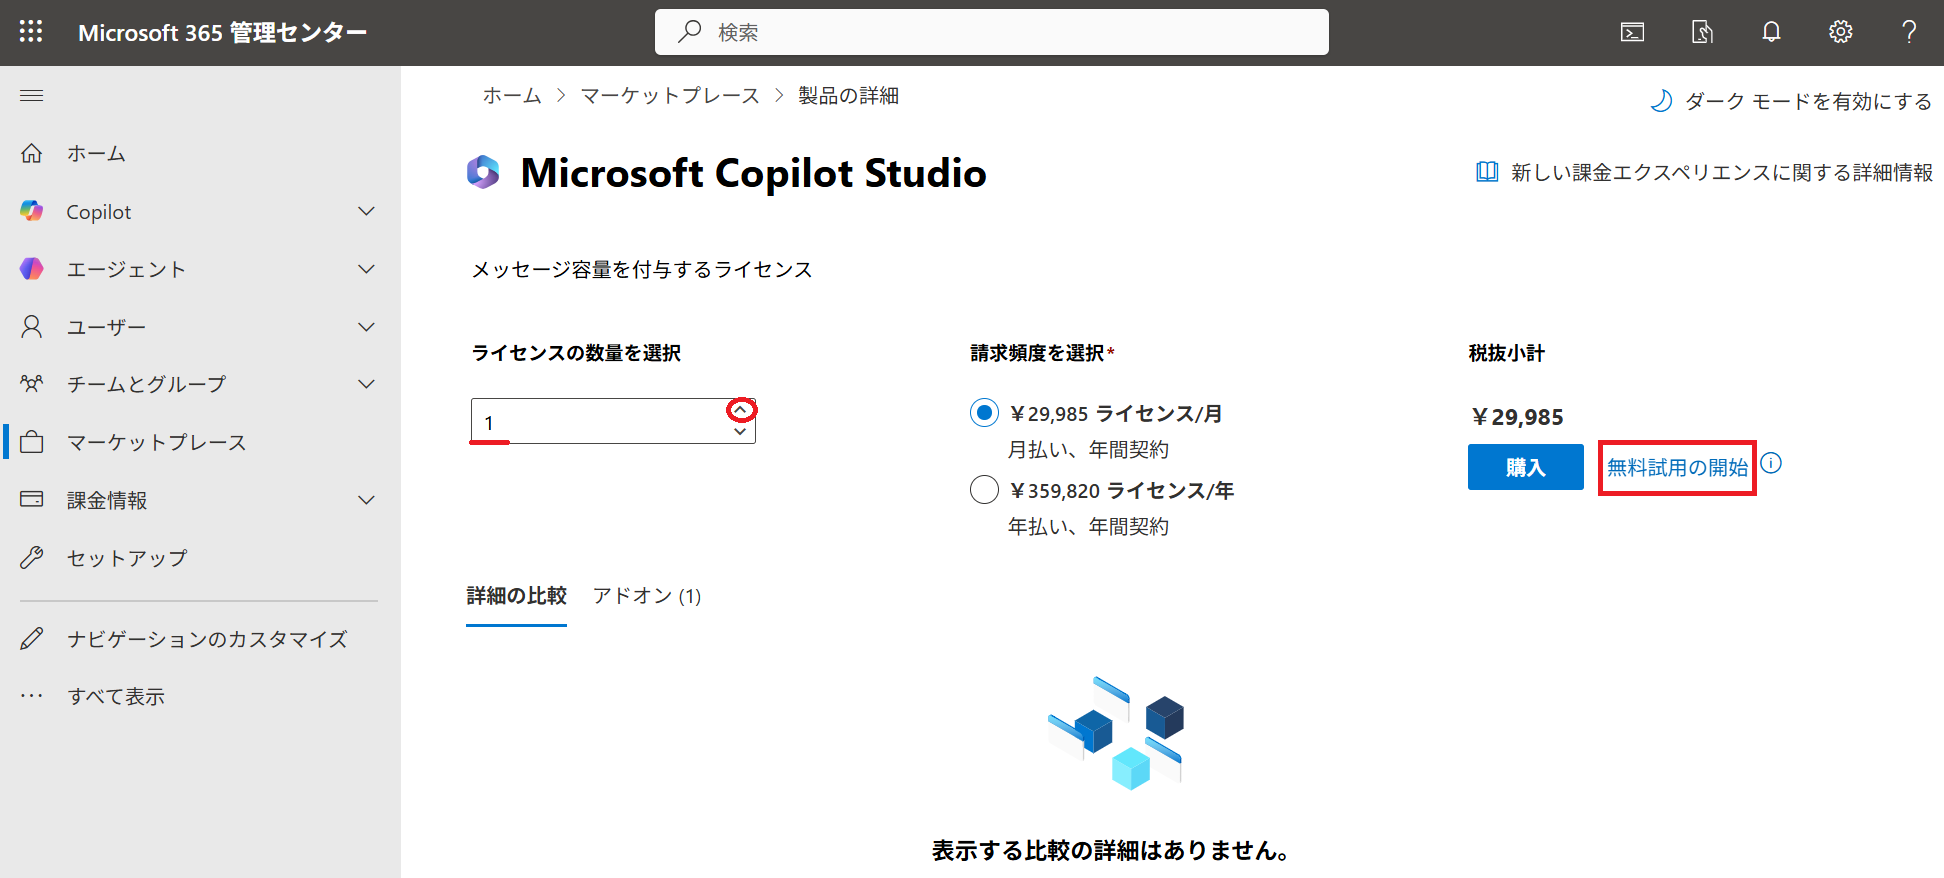Open help question mark icon
This screenshot has width=1944, height=878.
click(x=1909, y=32)
